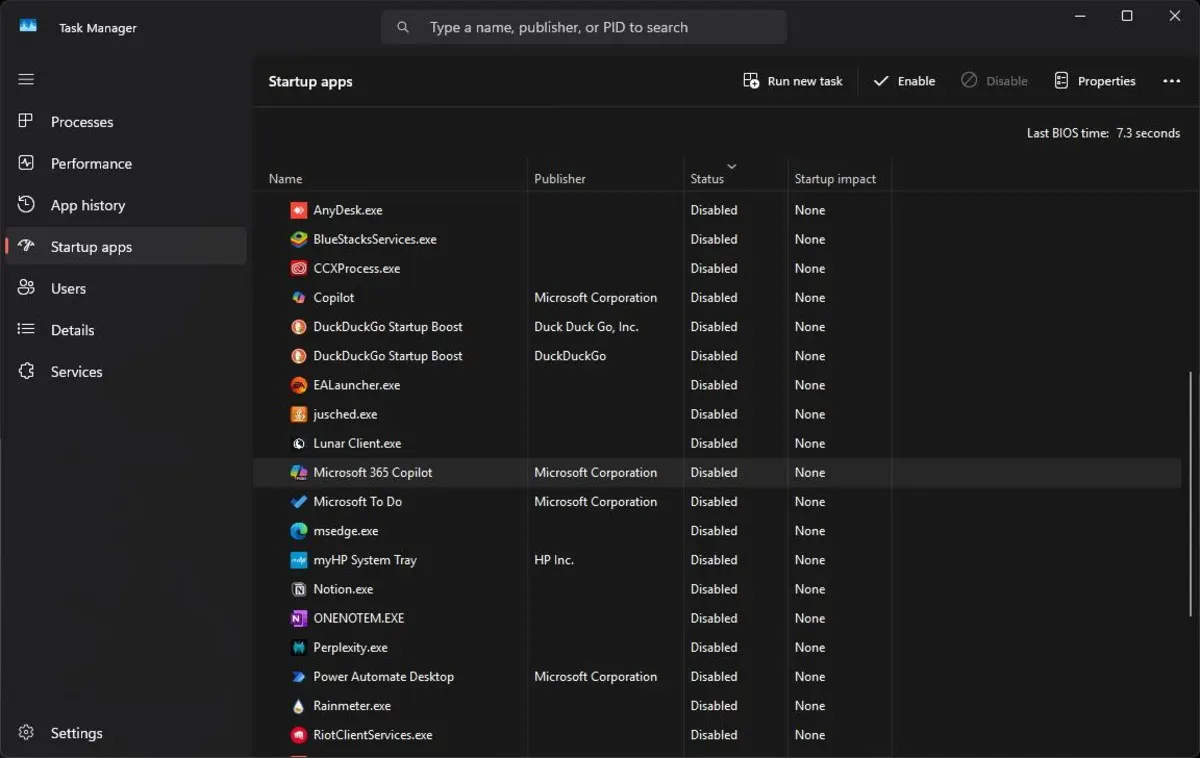Select the Copilot app icon
Image resolution: width=1200 pixels, height=758 pixels.
click(x=297, y=297)
